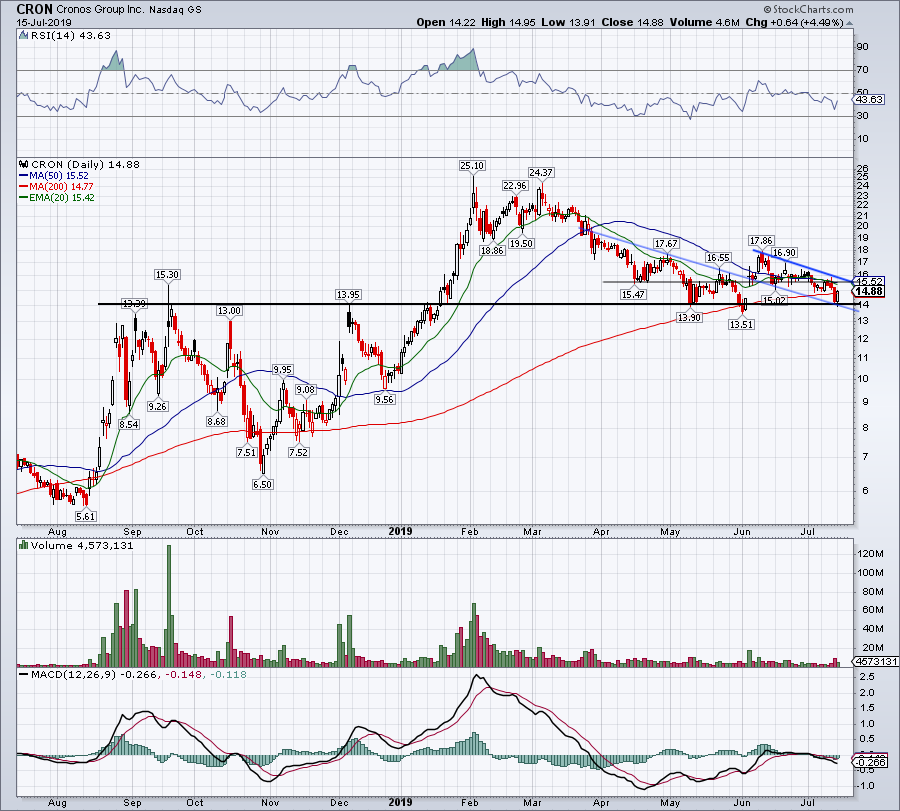Click the 9.95 price label
This screenshot has width=900, height=811.
click(282, 370)
